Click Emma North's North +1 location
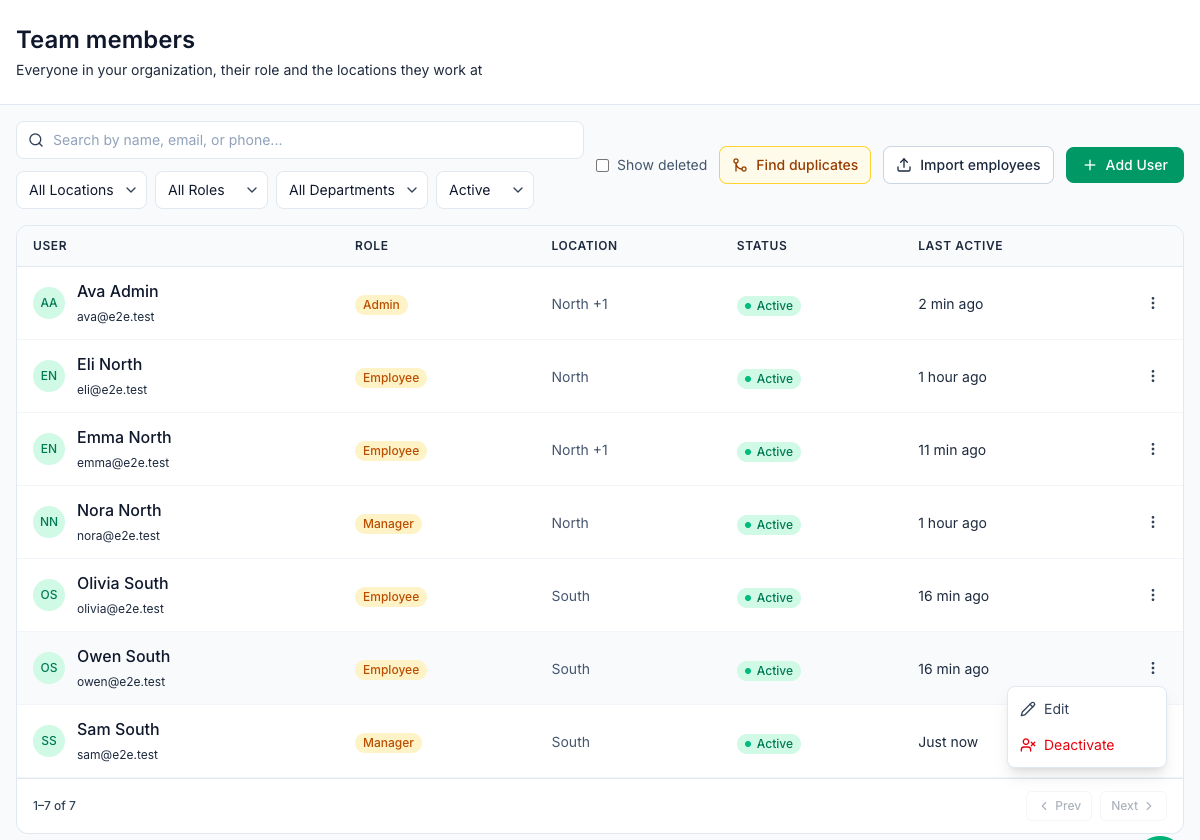Image resolution: width=1200 pixels, height=840 pixels. coord(580,450)
